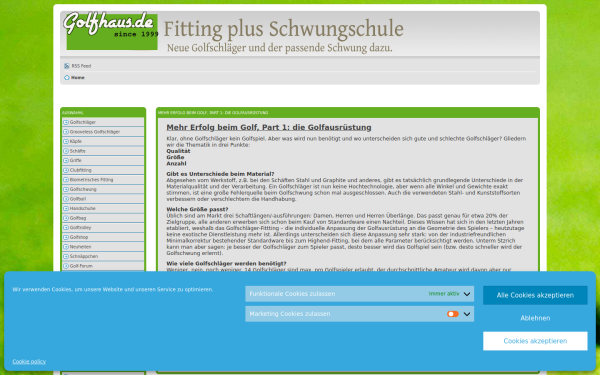This screenshot has height=375, width=600.
Task: Expand Marketing Cookies zulassen chevron
Action: click(x=467, y=314)
